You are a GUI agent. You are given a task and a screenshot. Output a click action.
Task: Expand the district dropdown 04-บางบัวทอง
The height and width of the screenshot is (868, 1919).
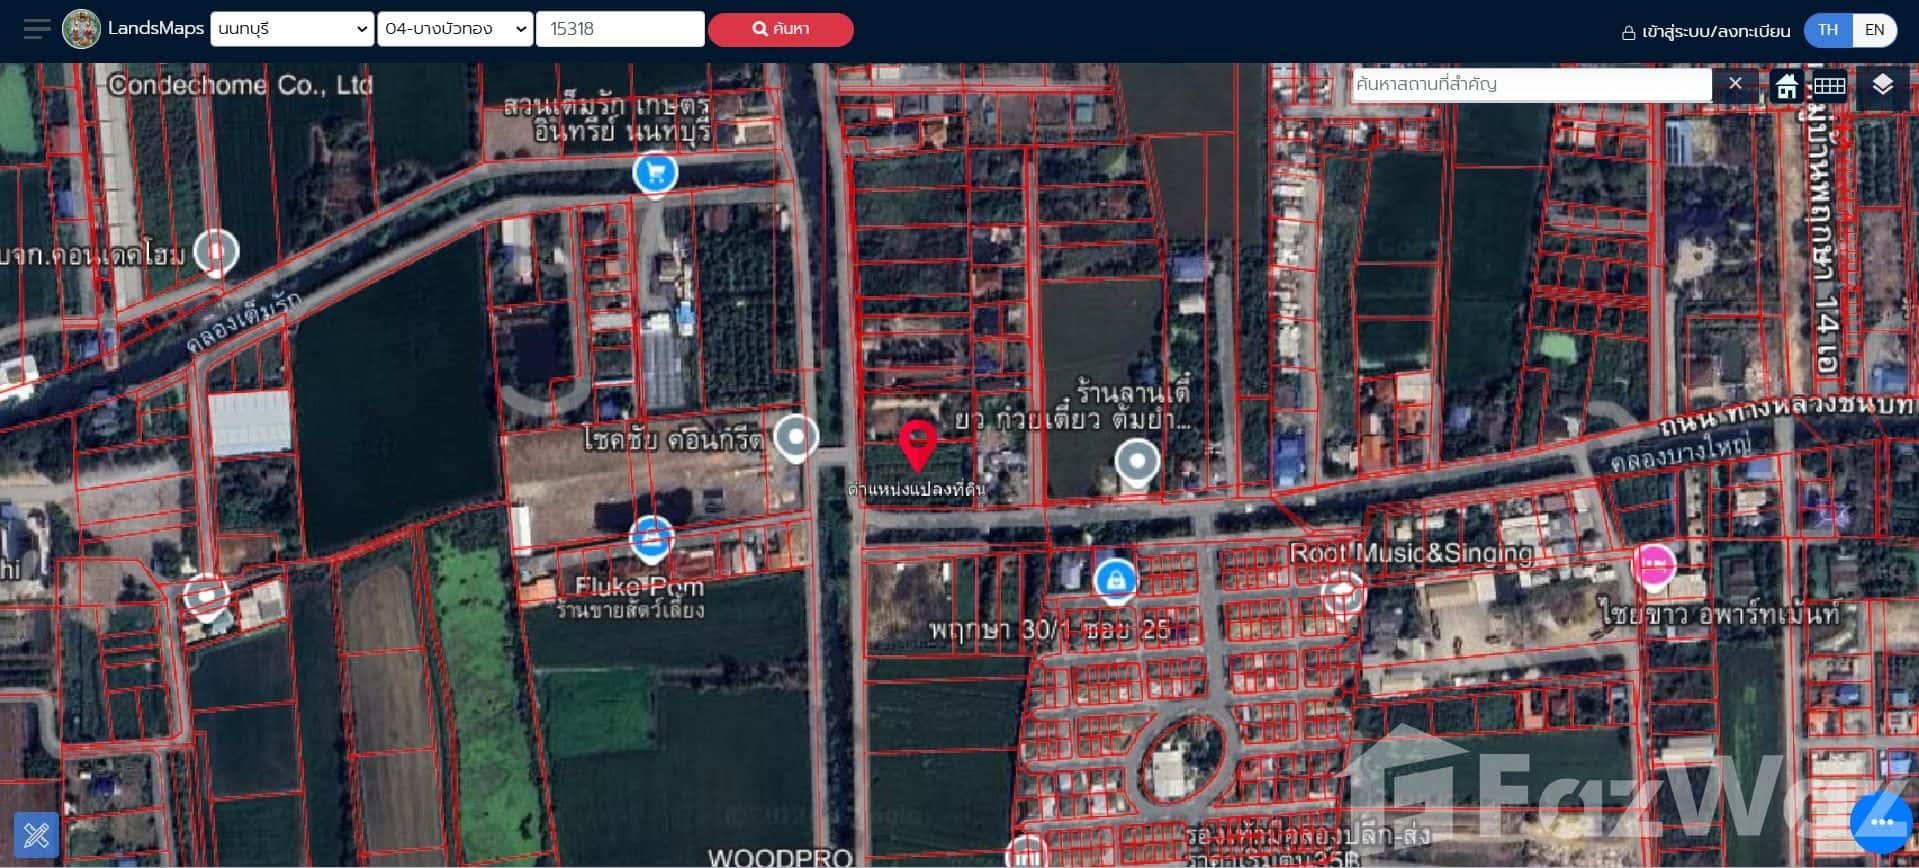[x=455, y=29]
